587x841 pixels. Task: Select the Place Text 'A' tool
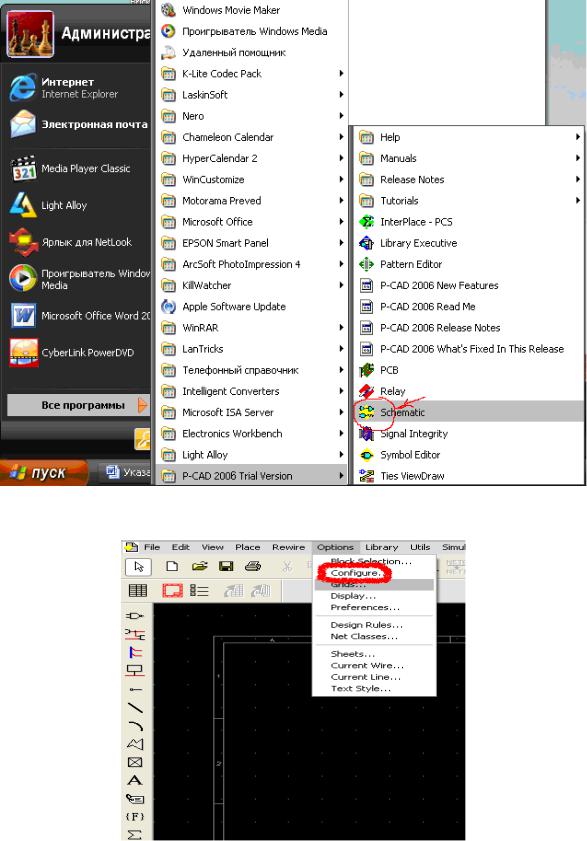pyautogui.click(x=135, y=780)
